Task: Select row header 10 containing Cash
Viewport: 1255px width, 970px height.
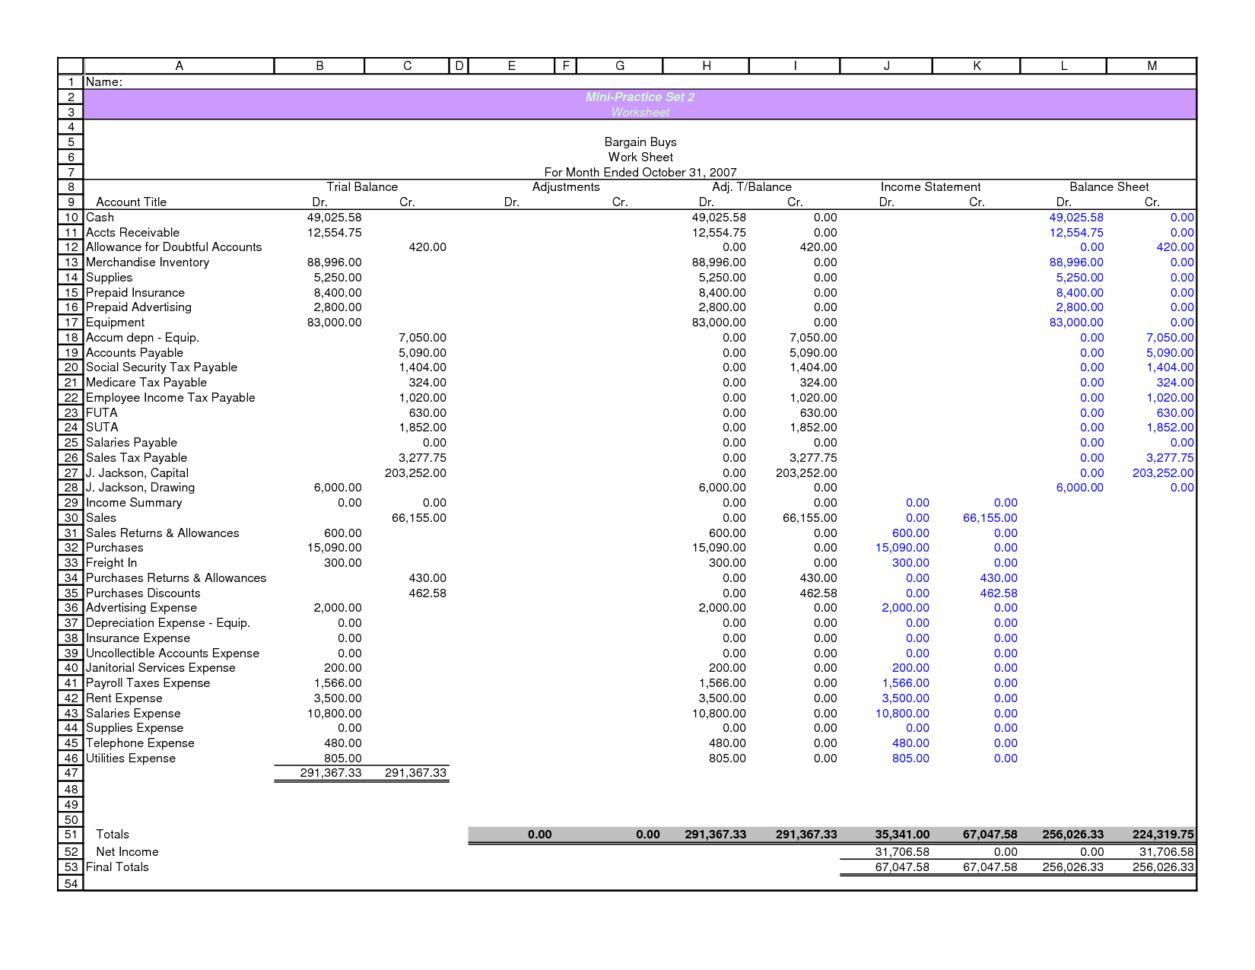Action: tap(70, 217)
